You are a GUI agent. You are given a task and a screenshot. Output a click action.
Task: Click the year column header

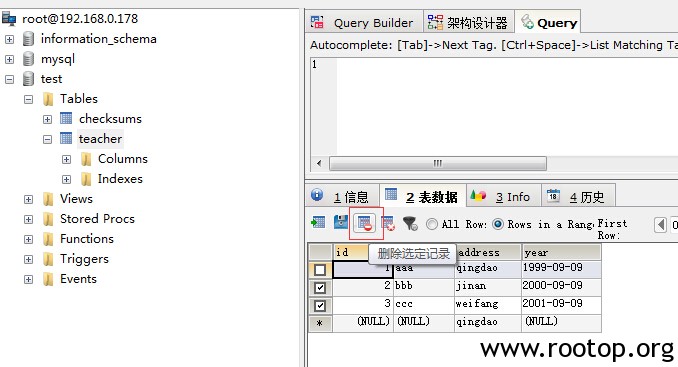[561, 252]
